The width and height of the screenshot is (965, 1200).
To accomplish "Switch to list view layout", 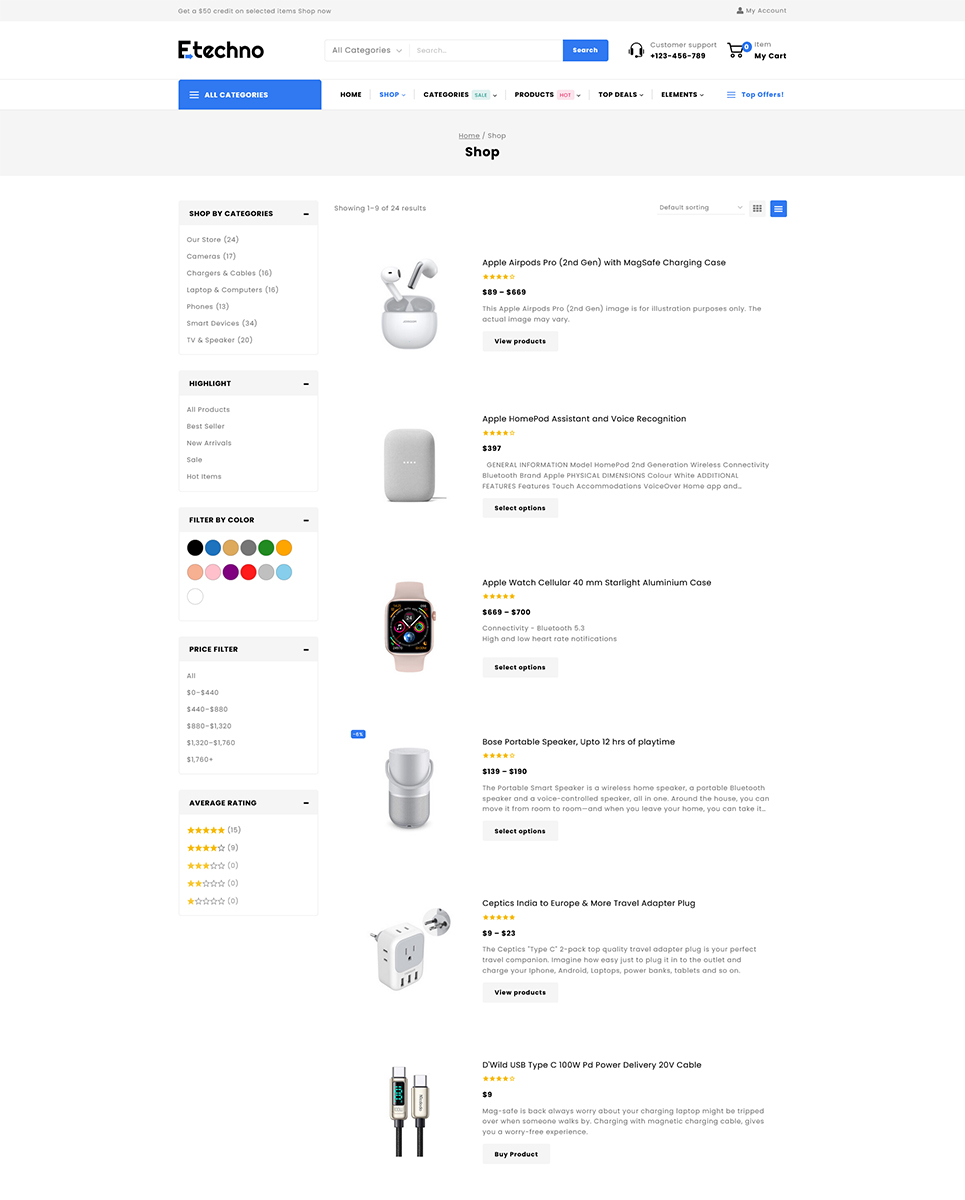I will pos(778,208).
